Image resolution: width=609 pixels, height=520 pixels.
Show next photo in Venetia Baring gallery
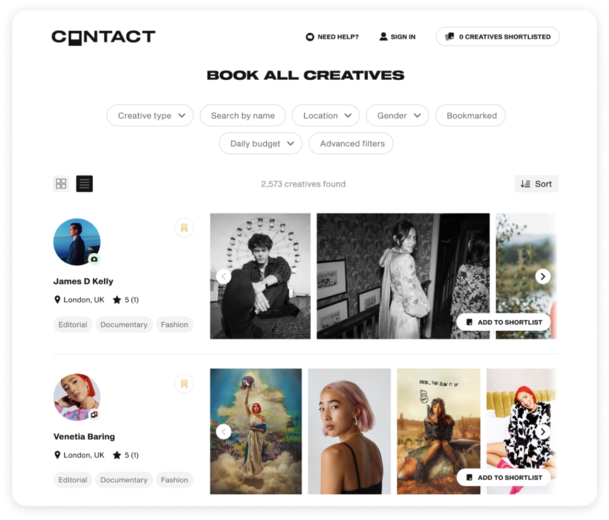[x=543, y=432]
